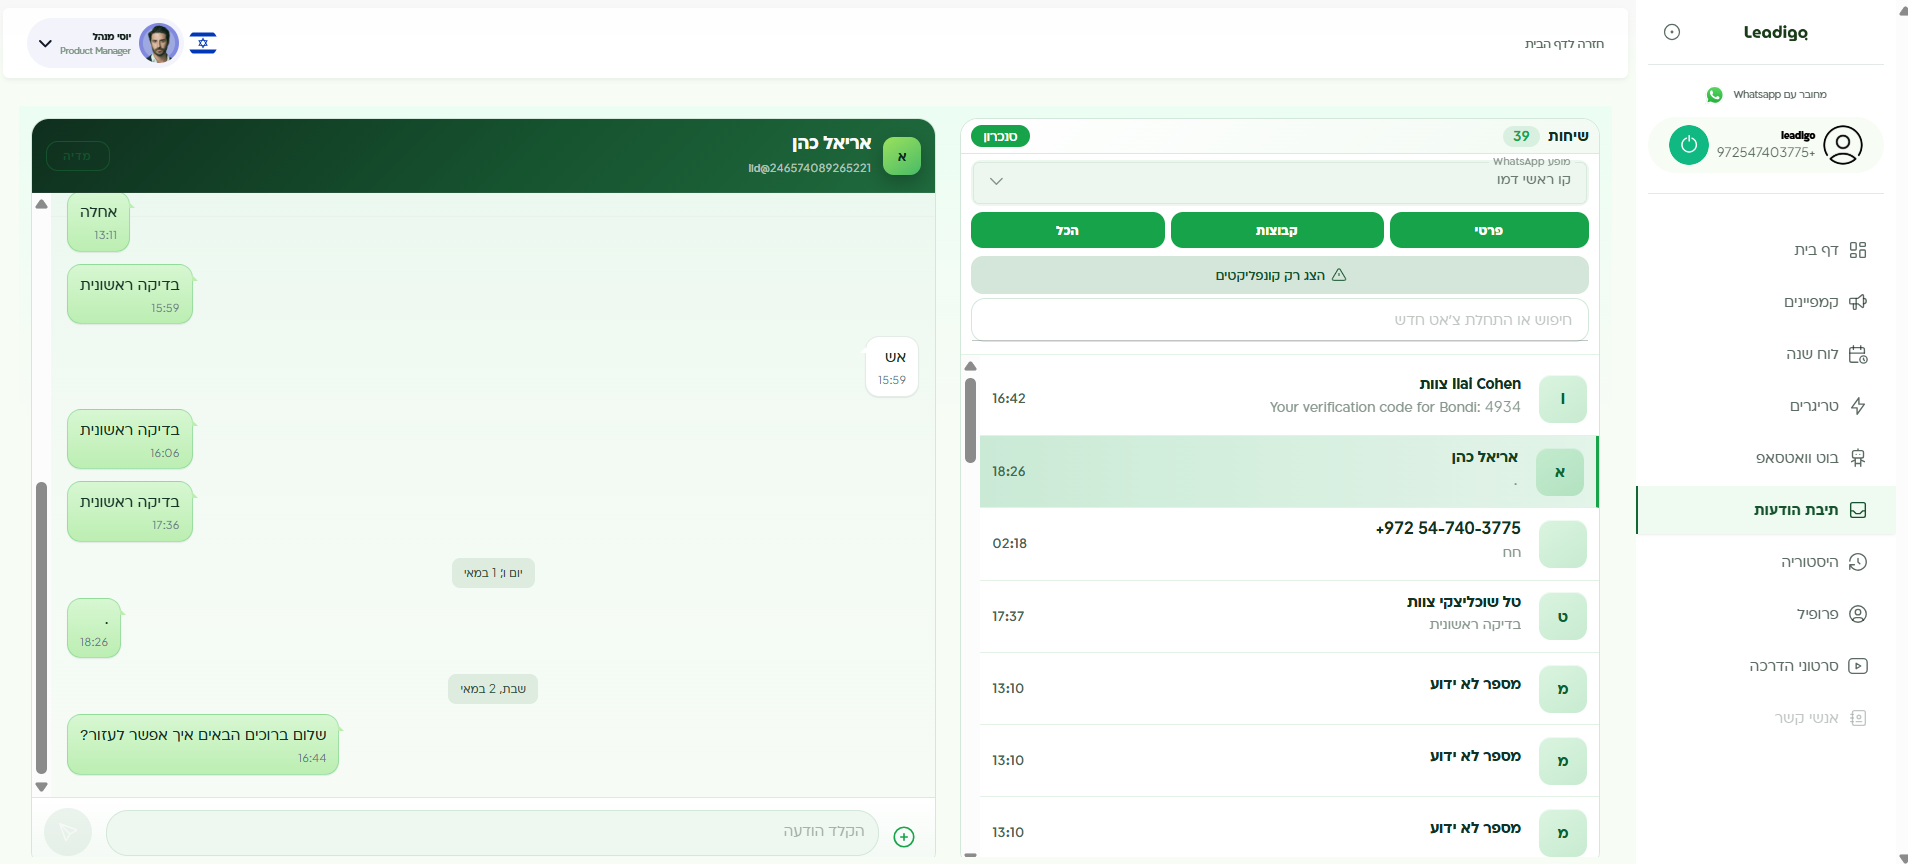The image size is (1908, 864).
Task: Click the green power button icon
Action: tap(1688, 145)
